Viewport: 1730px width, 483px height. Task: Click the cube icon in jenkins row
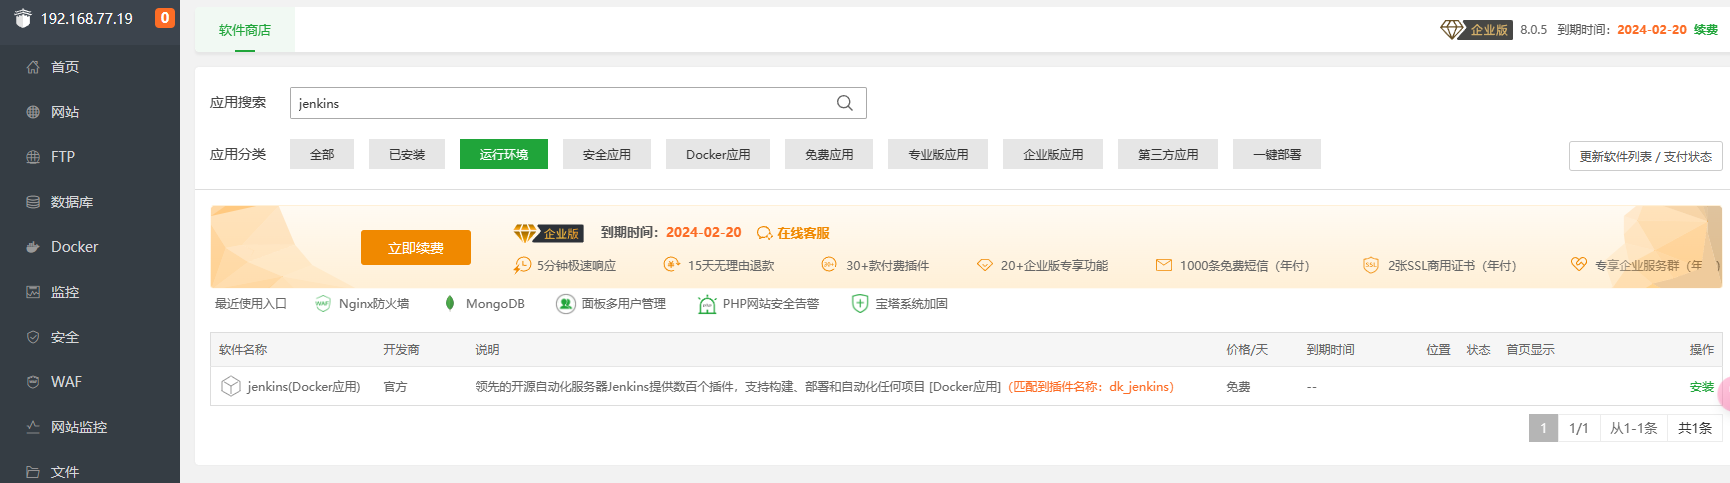pyautogui.click(x=231, y=386)
